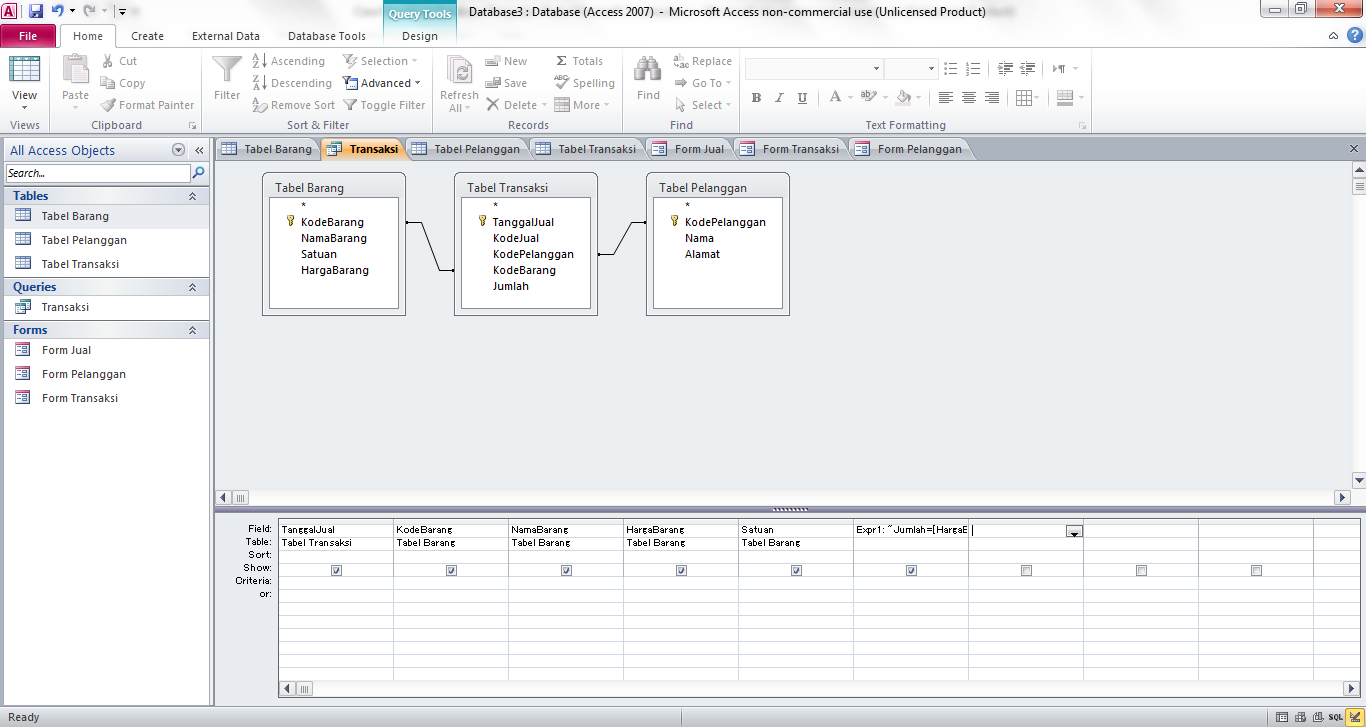1366x727 pixels.
Task: Collapse navigation pane with shutter bar button
Action: click(x=199, y=150)
